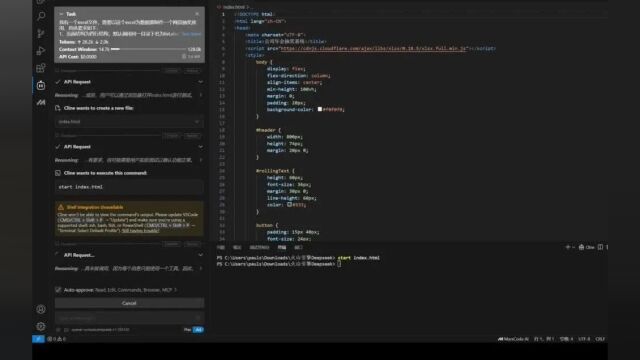Select the Terminal tab in bottom panel
Screen dimensions: 640x360
point(282,247)
